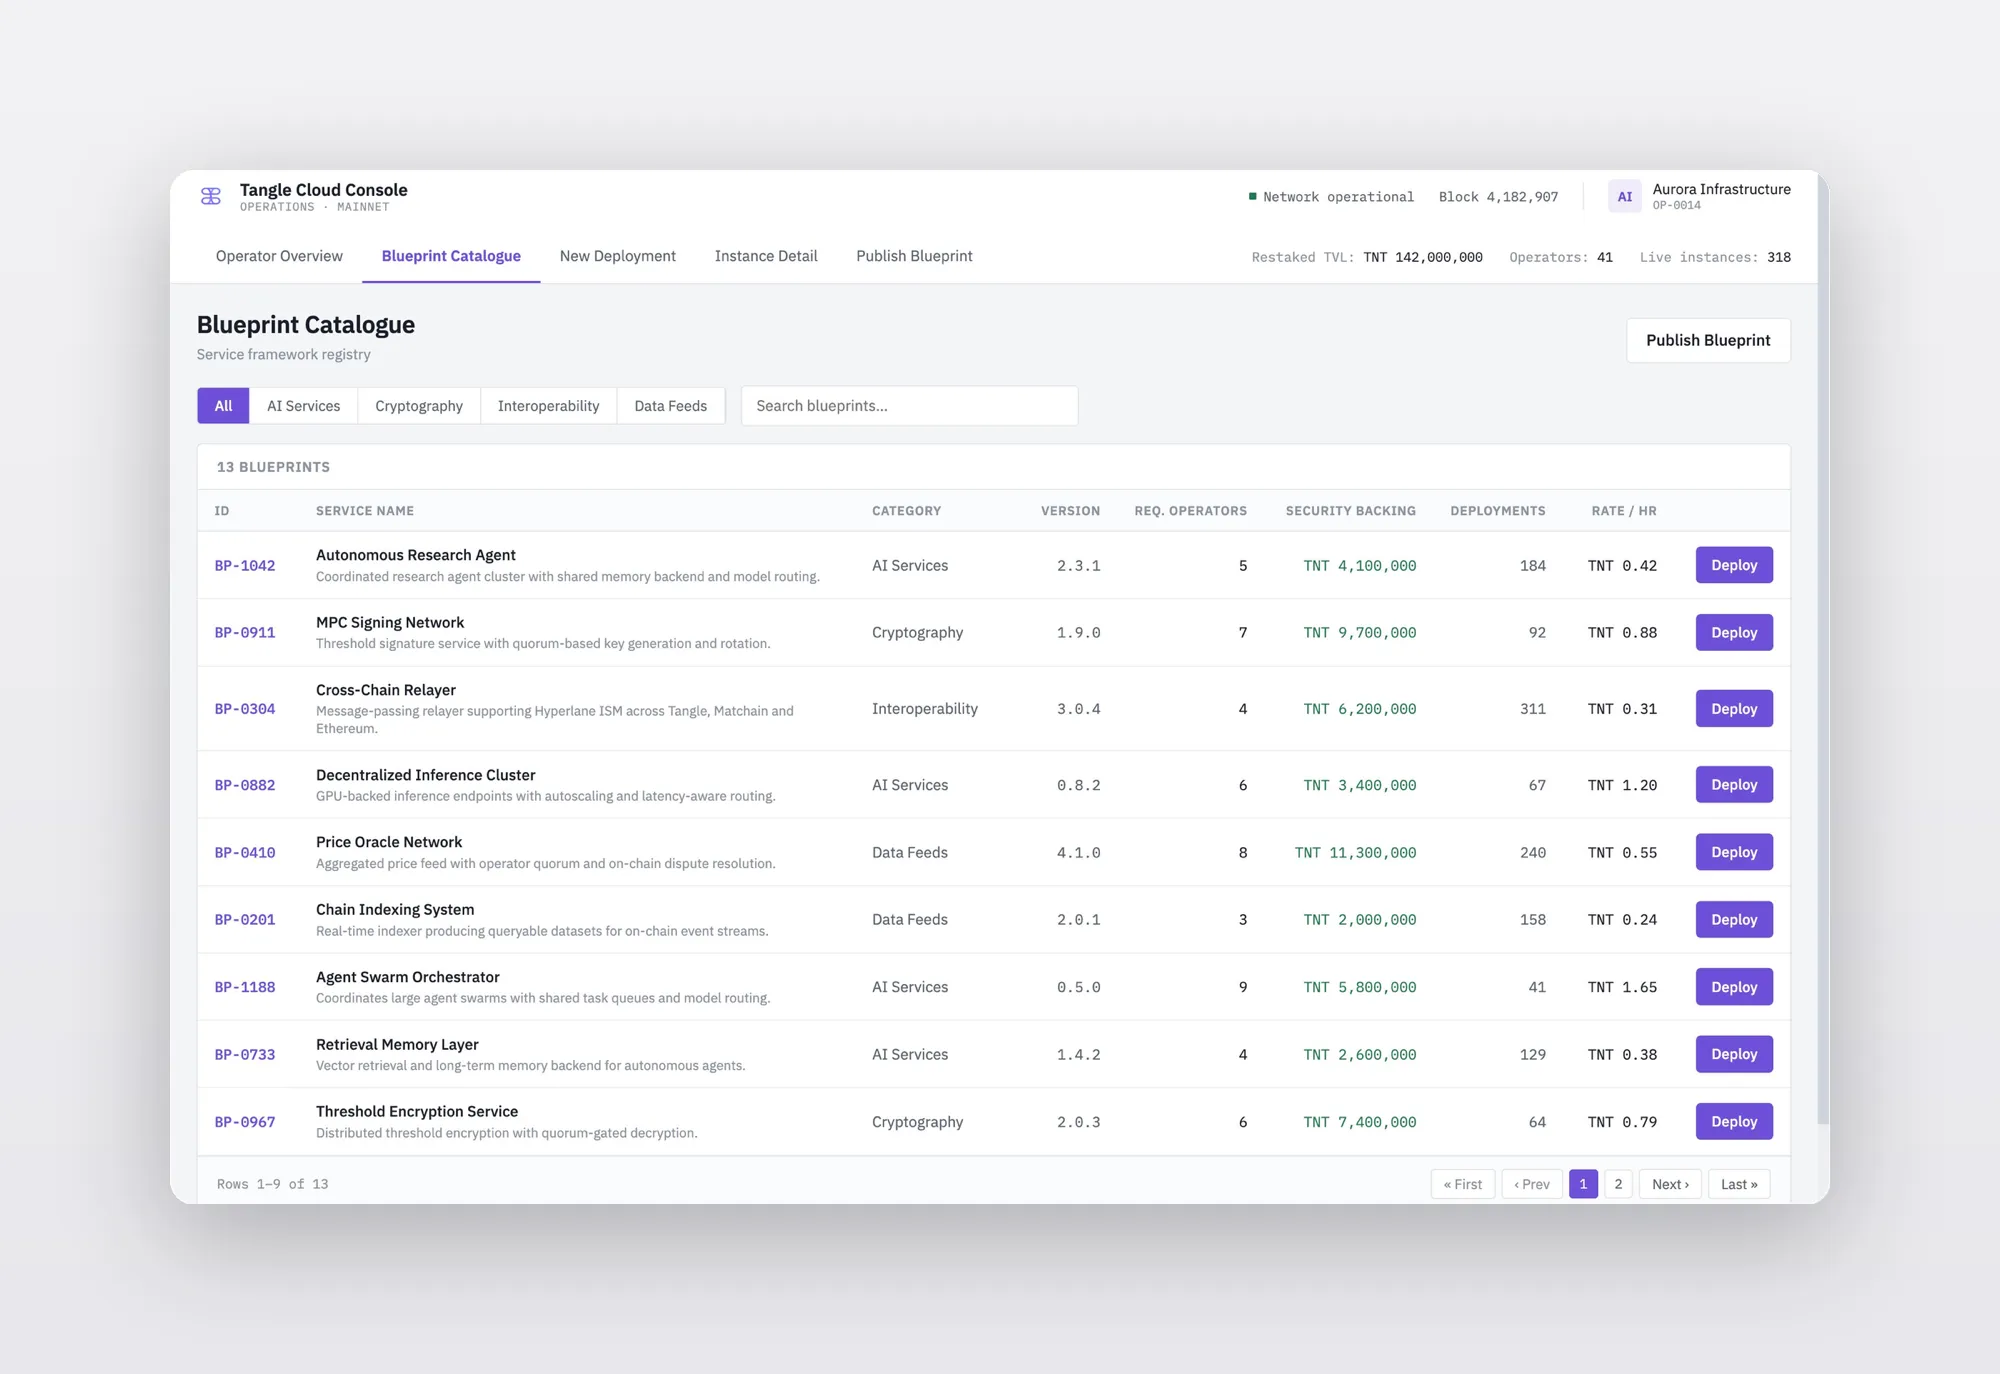Open blueprint ID BP-0733
This screenshot has height=1374, width=2000.
coord(245,1054)
